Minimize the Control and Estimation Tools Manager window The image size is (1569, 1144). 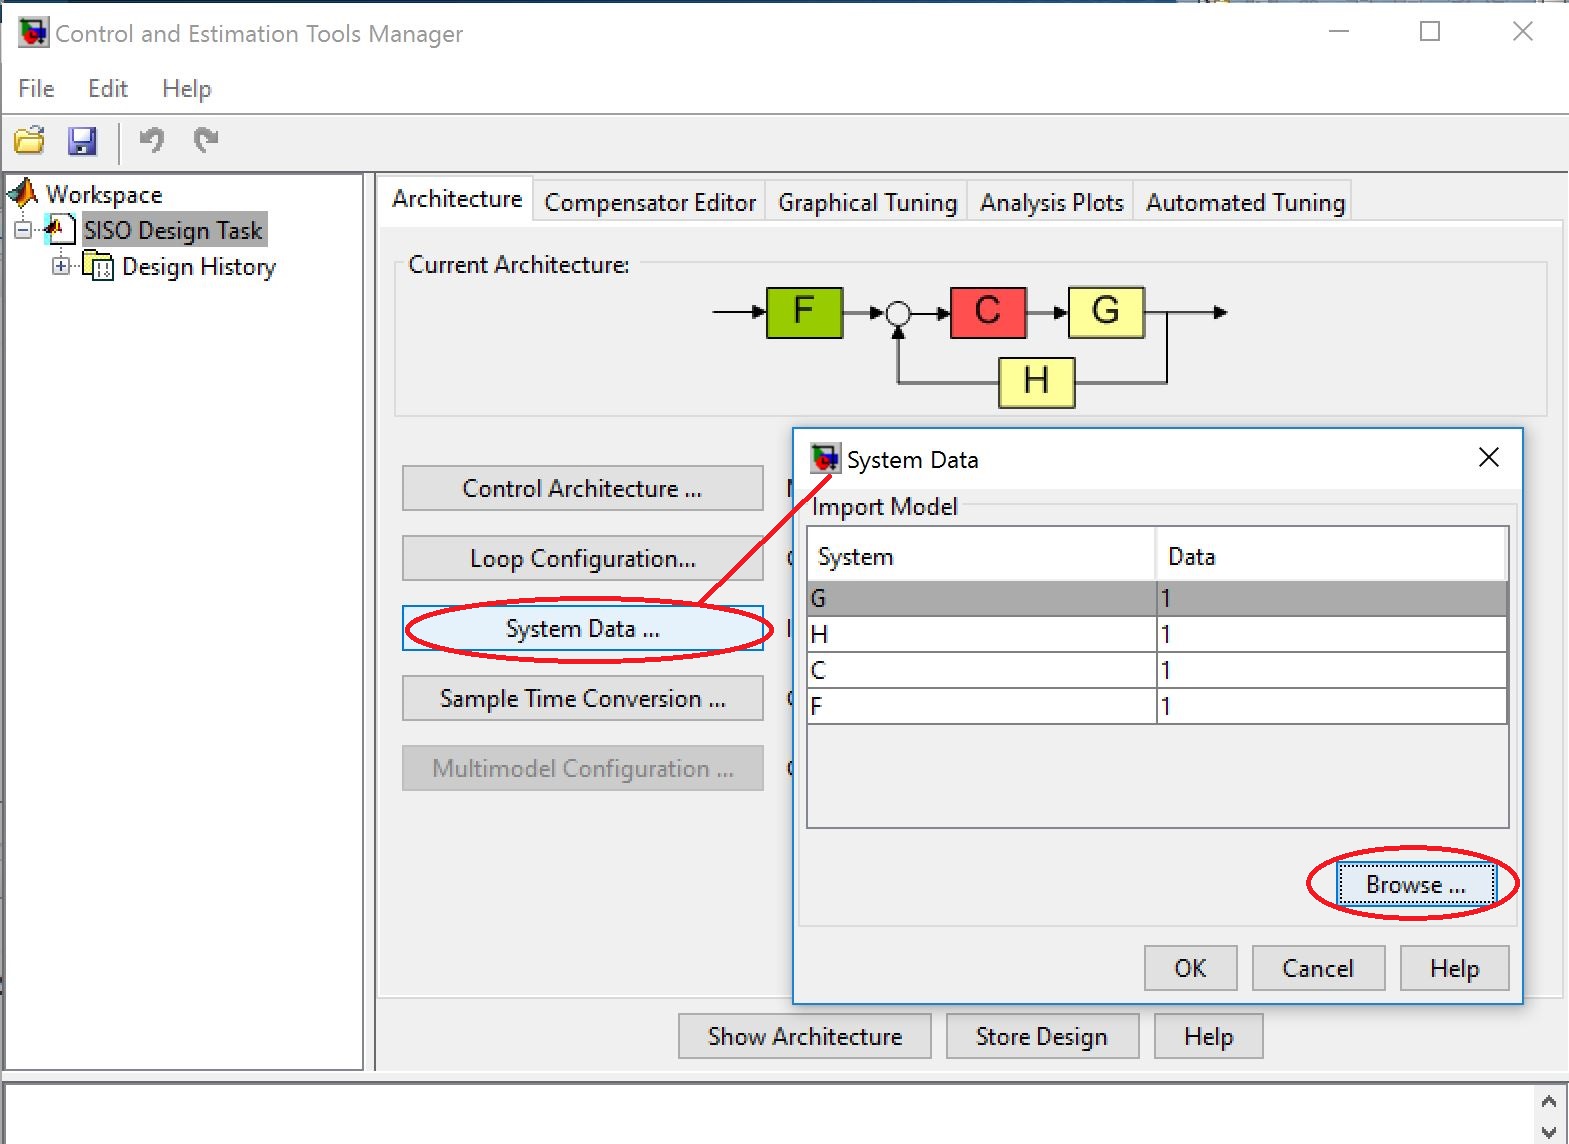(x=1339, y=32)
